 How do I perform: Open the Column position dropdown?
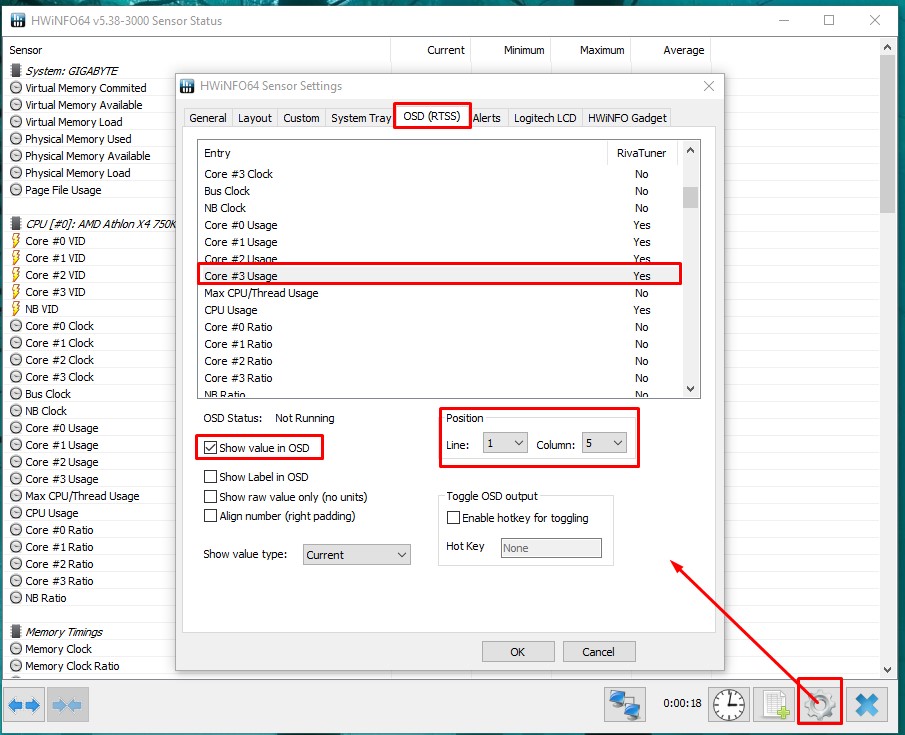tap(604, 443)
